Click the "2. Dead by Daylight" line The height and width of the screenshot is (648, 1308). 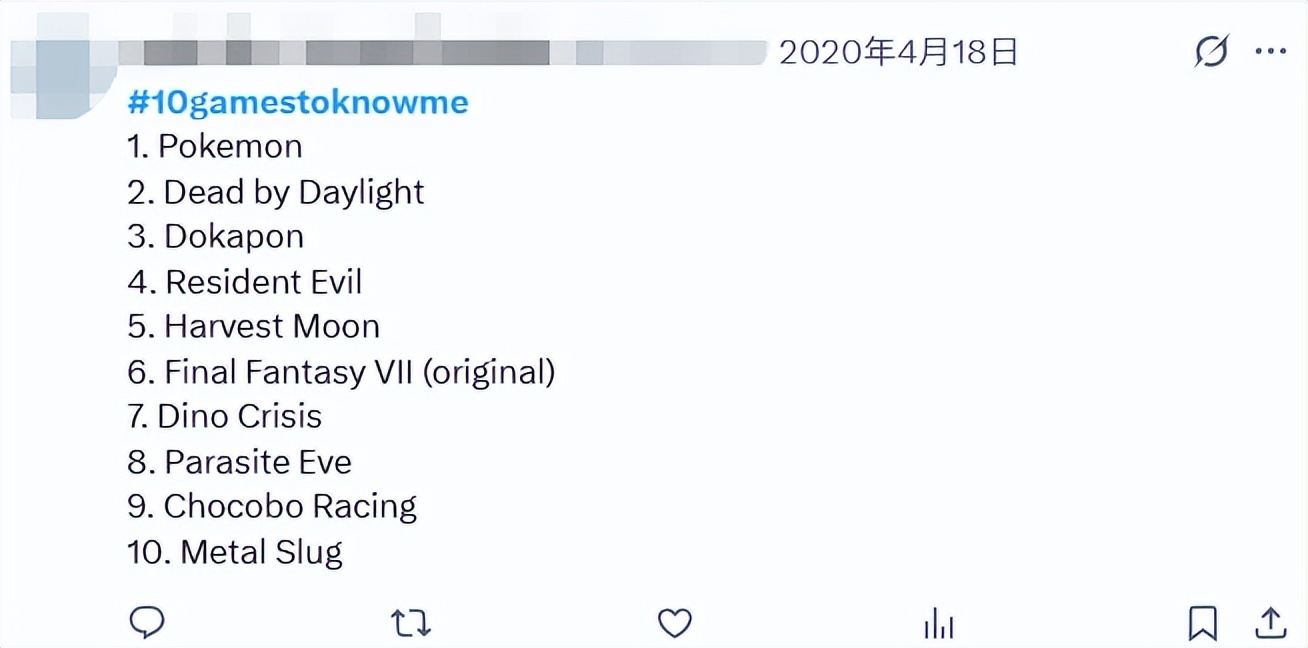click(276, 192)
